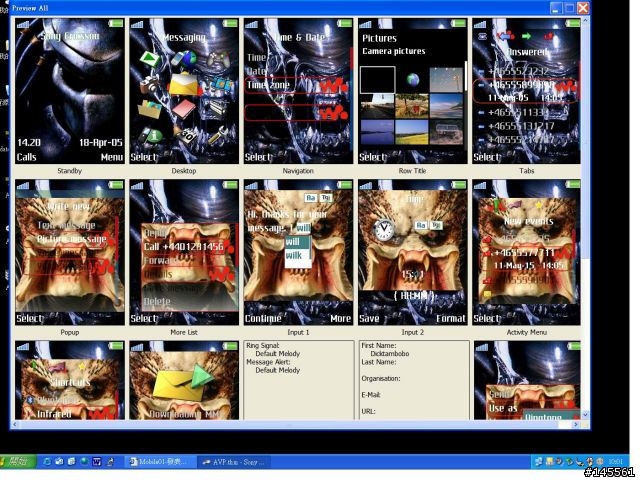Click the "URL:" field label
This screenshot has height=480, width=640.
click(368, 411)
